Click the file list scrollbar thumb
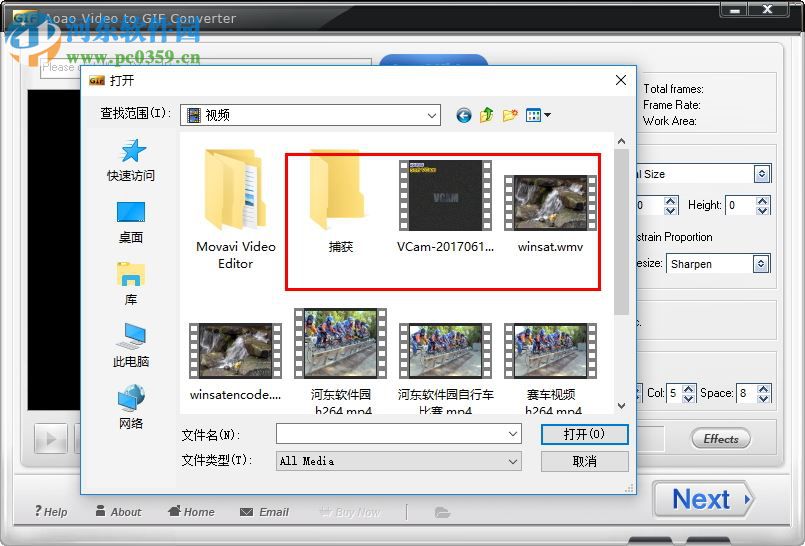The image size is (805, 546). (621, 232)
